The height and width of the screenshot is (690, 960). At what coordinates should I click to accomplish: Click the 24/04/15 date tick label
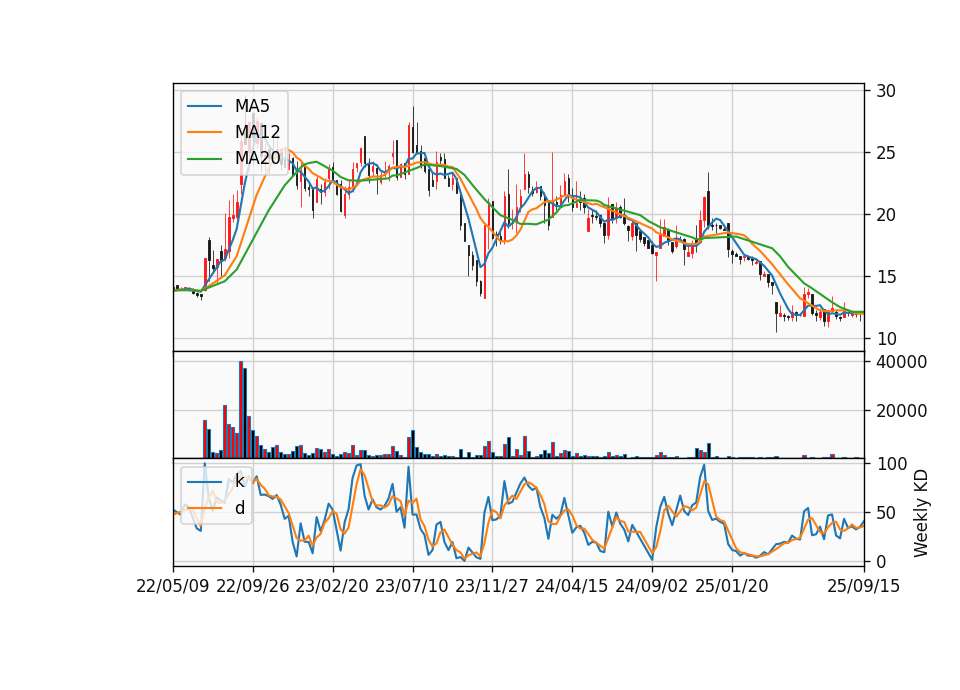point(572,586)
